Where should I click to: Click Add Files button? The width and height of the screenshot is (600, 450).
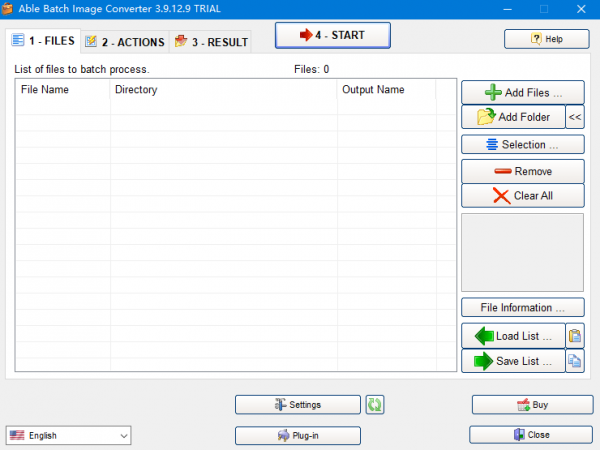[x=523, y=92]
